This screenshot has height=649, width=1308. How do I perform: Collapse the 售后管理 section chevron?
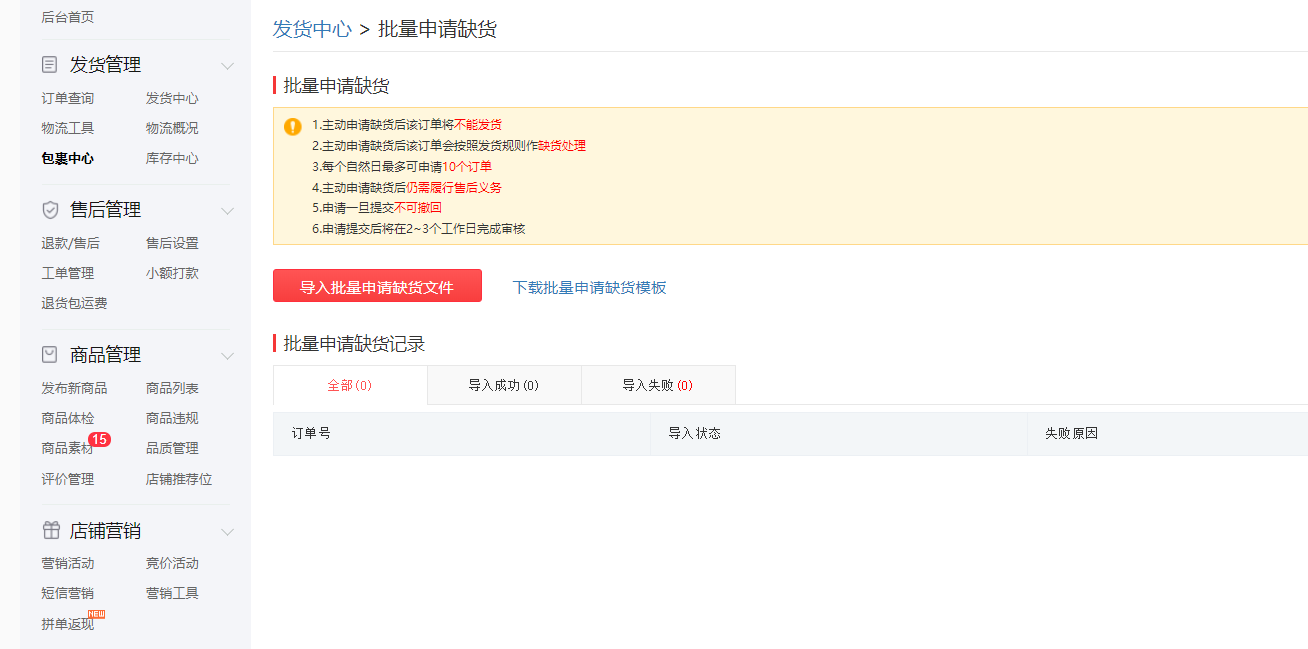click(x=227, y=211)
